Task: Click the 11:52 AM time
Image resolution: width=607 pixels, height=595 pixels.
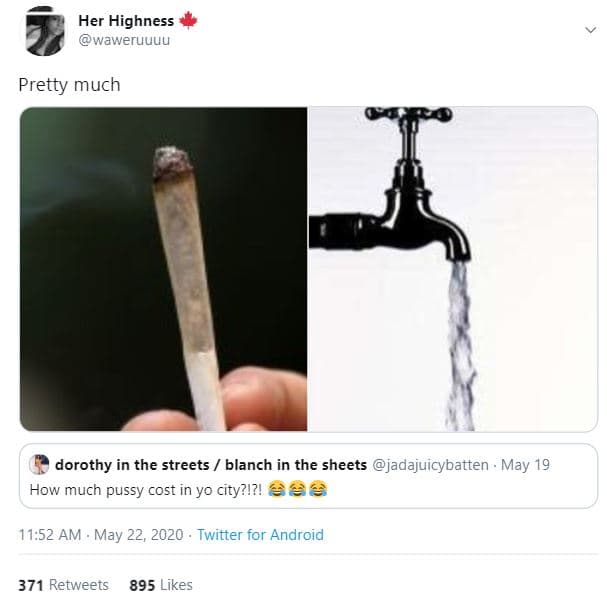Action: click(51, 535)
